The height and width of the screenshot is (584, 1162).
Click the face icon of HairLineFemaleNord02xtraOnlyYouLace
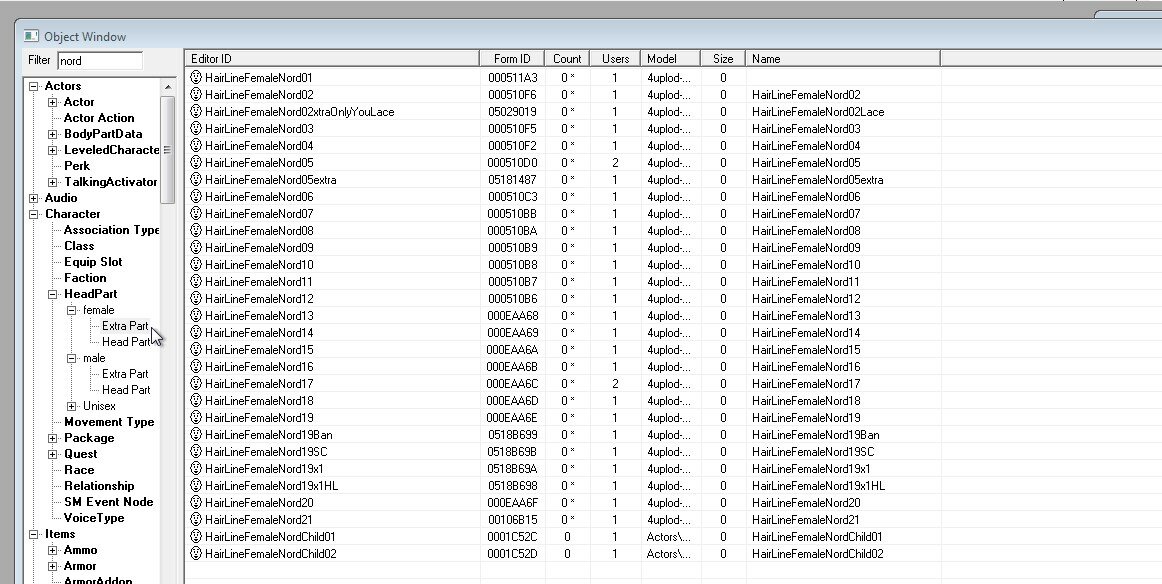click(x=196, y=111)
